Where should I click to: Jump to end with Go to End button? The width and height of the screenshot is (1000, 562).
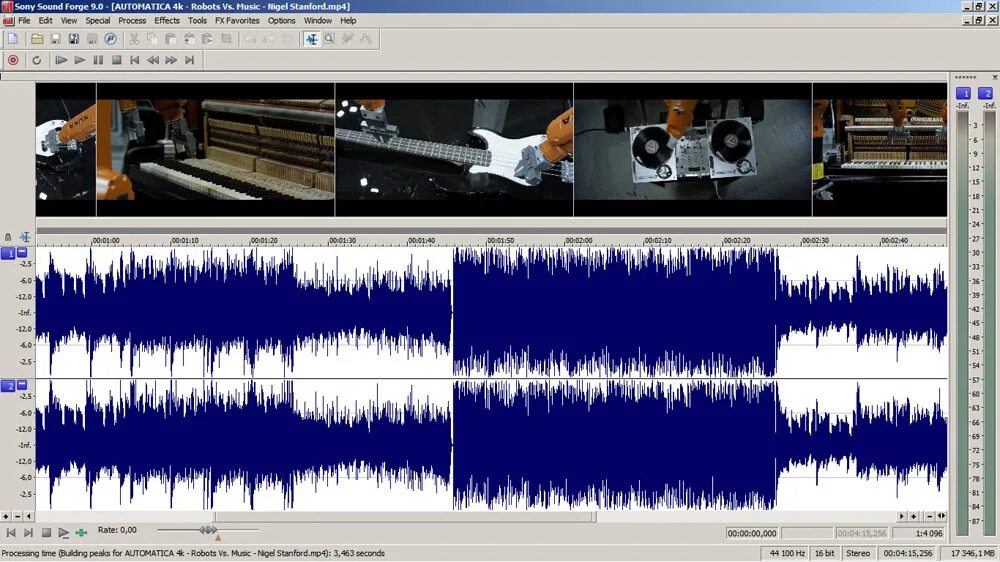pos(189,60)
